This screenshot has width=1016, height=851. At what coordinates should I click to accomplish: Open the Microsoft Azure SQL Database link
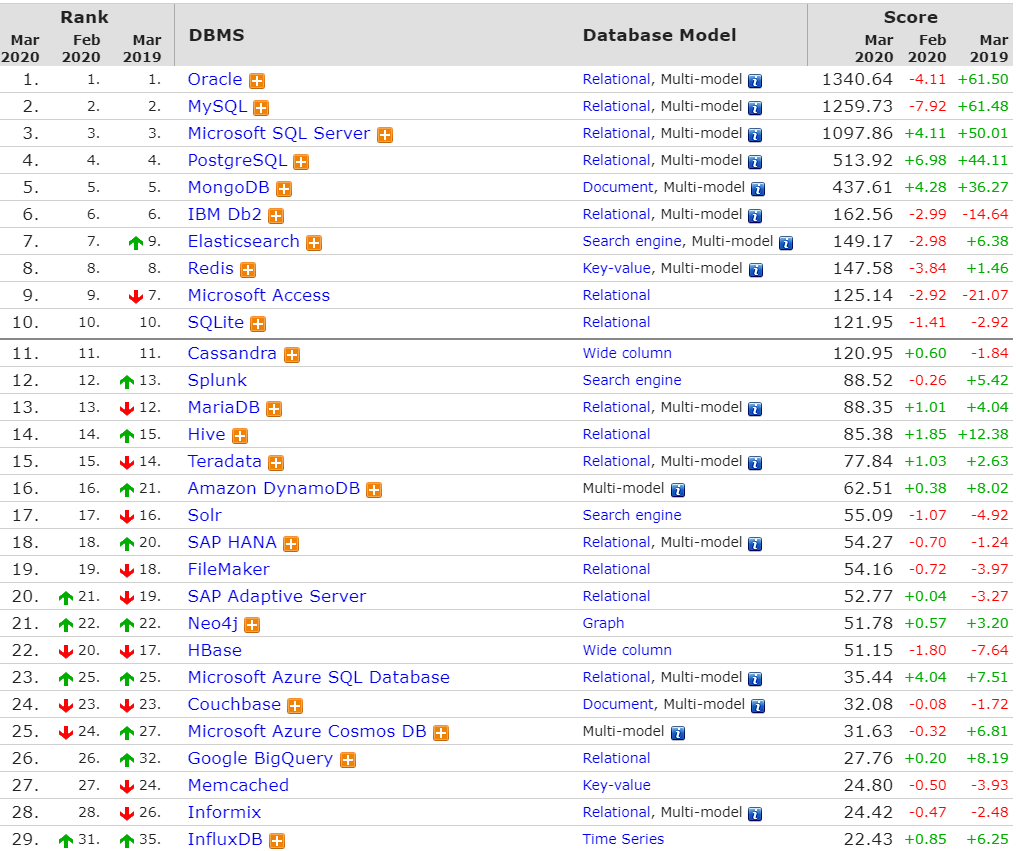(x=318, y=677)
